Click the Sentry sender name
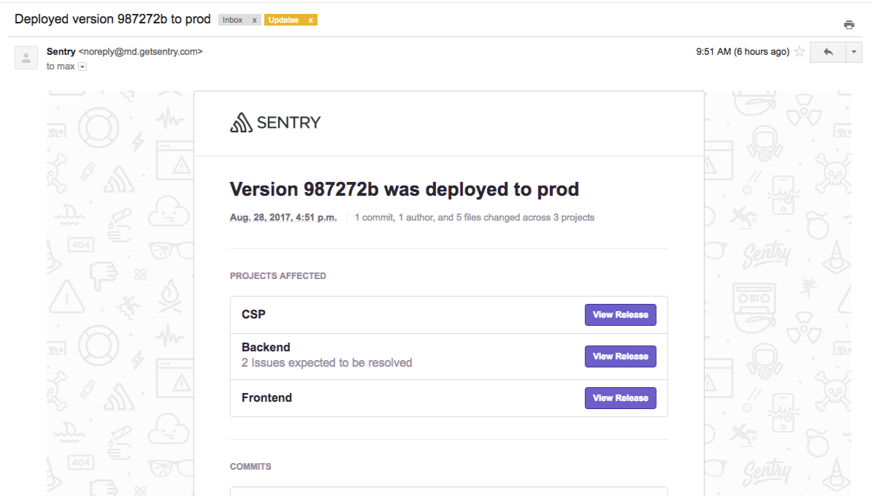This screenshot has height=496, width=872. pyautogui.click(x=60, y=51)
